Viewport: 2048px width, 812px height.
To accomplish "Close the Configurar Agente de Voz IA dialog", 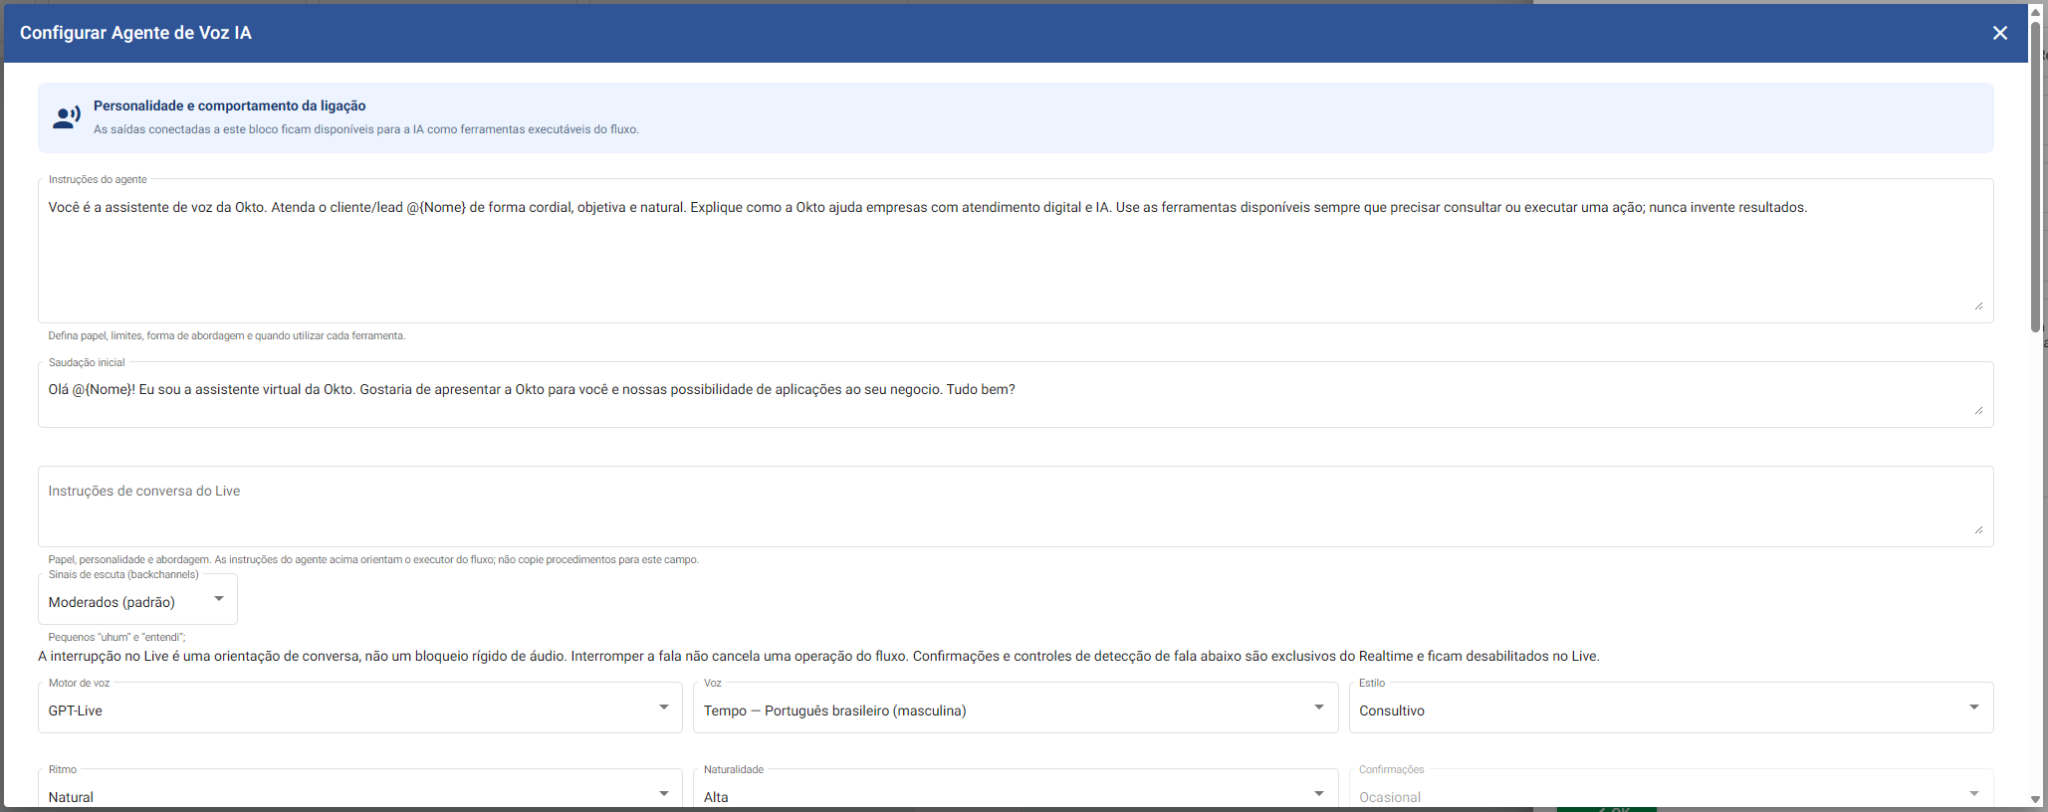I will [2000, 33].
